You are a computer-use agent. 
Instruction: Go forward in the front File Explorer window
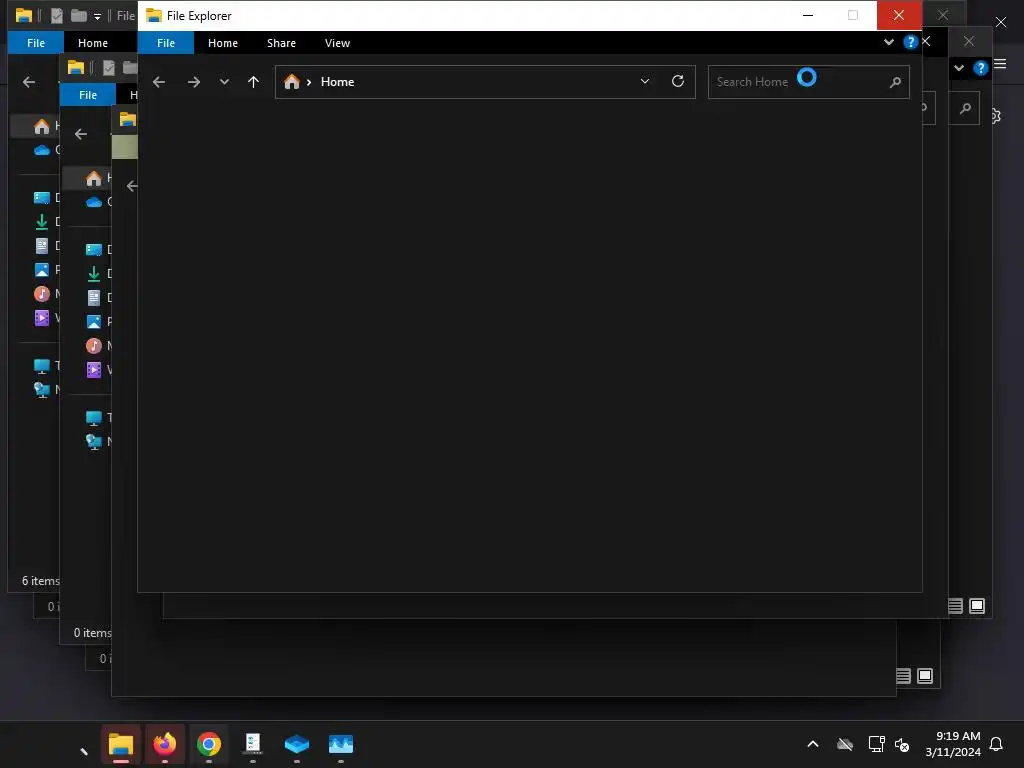point(193,82)
